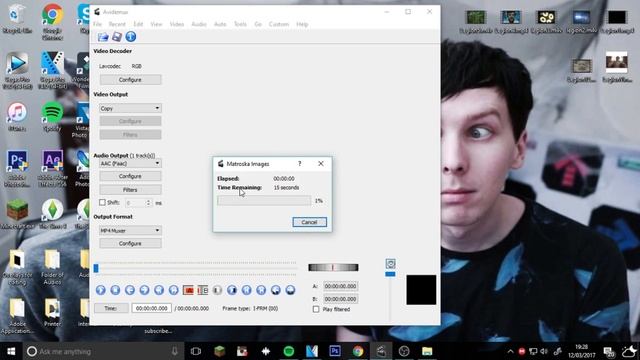This screenshot has width=640, height=360.
Task: Go to previous frame with left-arrow icon
Action: 130,290
